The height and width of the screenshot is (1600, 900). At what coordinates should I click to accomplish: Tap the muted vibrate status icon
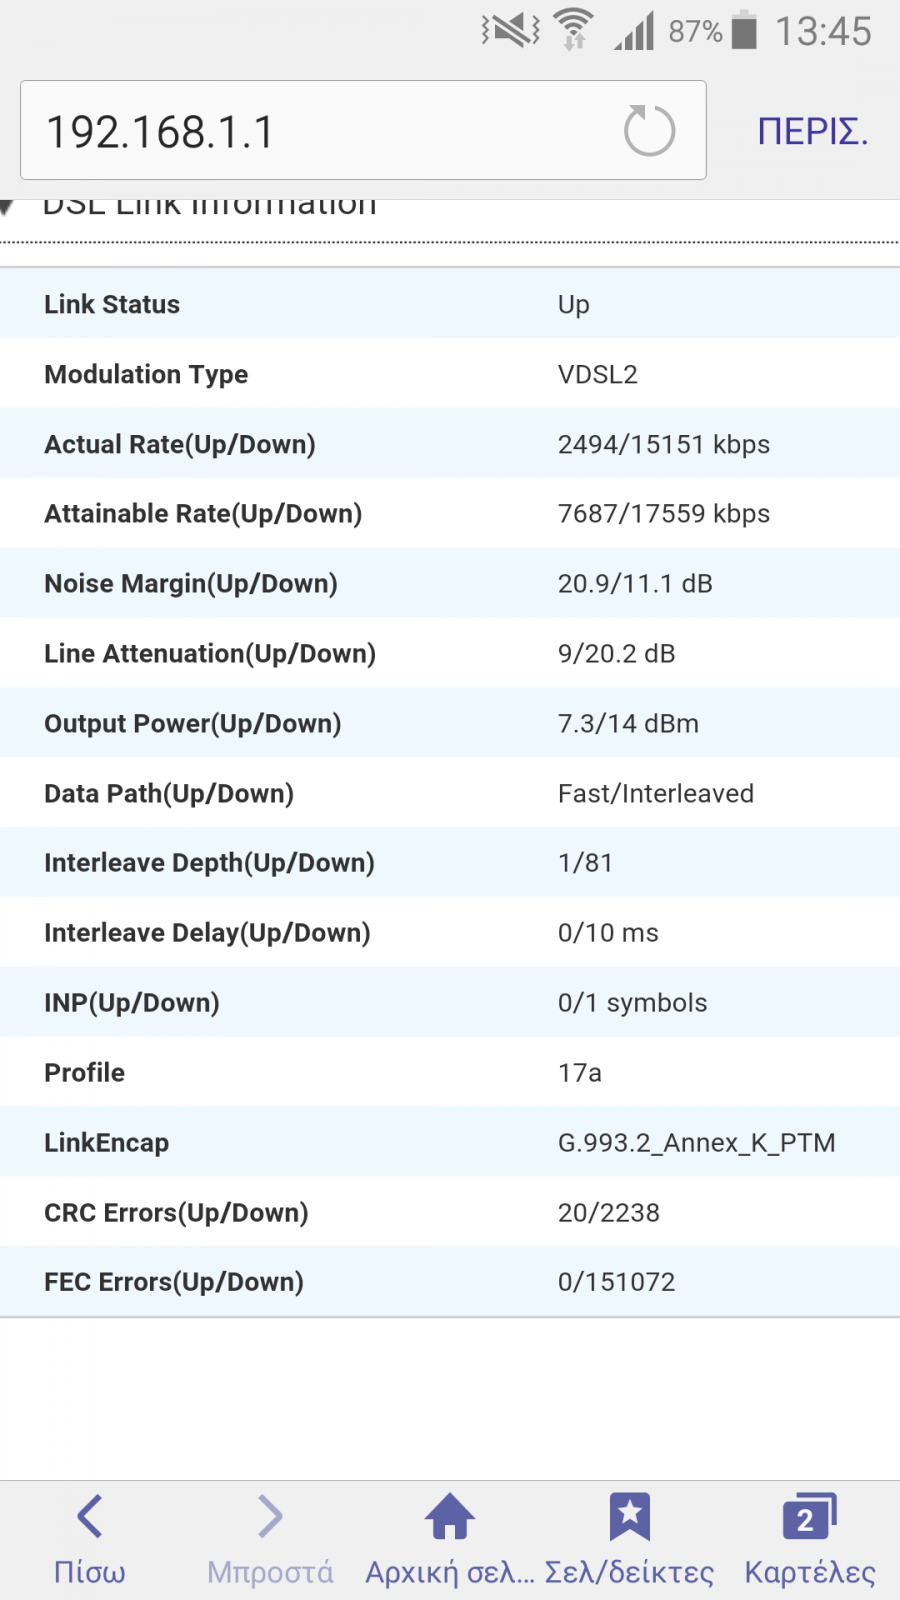pos(510,30)
